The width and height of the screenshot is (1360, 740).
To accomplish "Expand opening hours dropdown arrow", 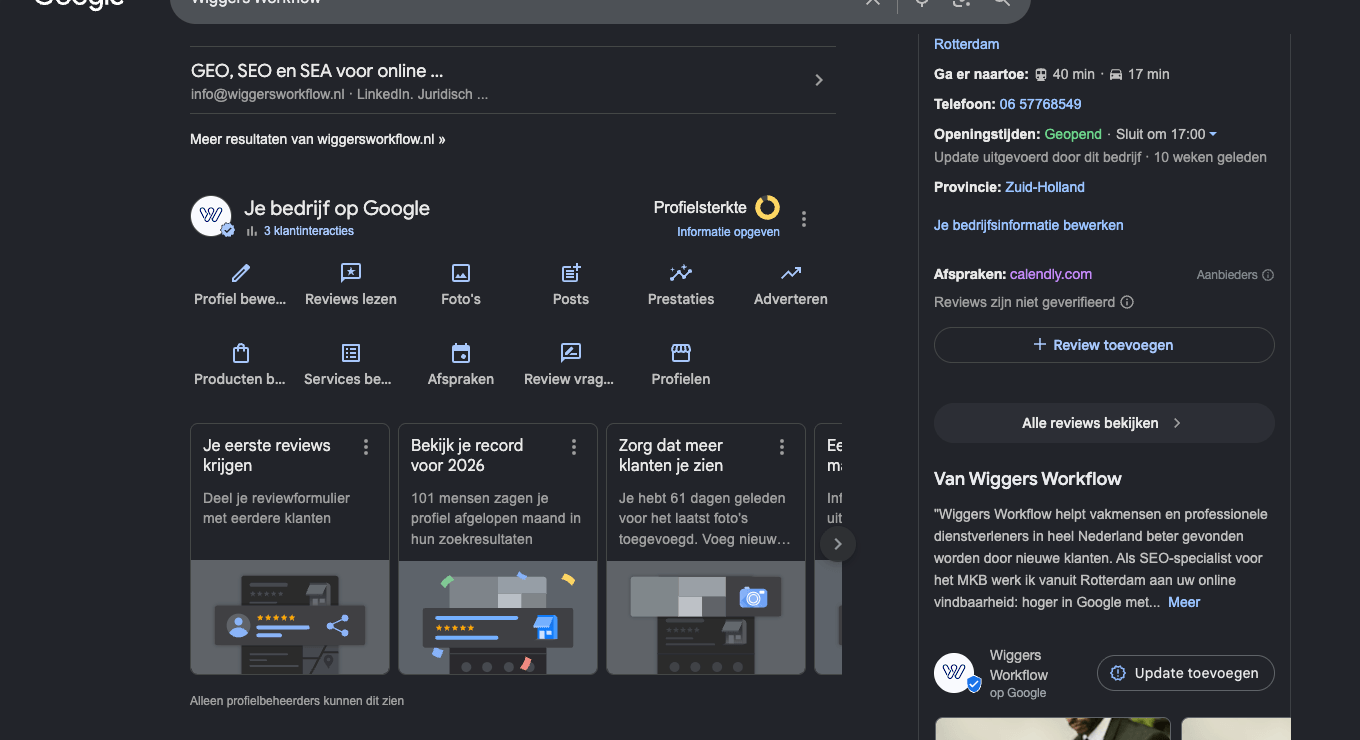I will click(1213, 134).
